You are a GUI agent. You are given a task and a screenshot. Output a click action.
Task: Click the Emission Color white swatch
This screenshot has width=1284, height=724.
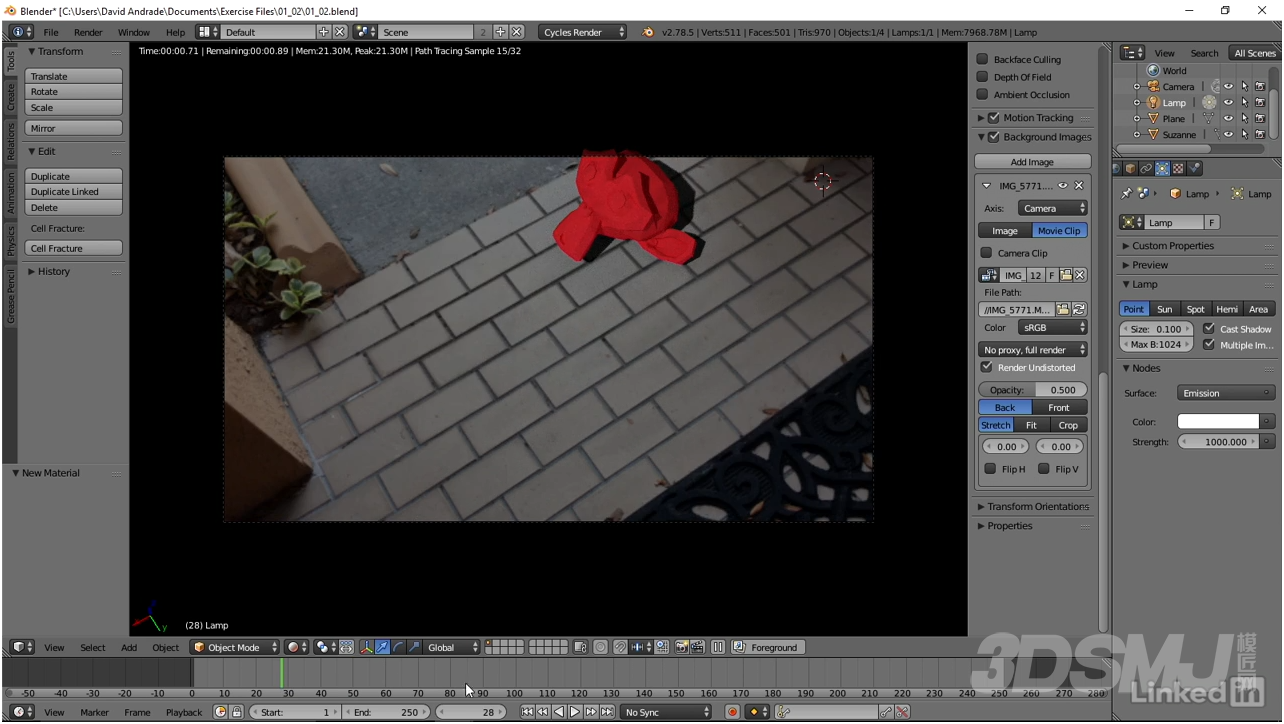click(x=1218, y=421)
